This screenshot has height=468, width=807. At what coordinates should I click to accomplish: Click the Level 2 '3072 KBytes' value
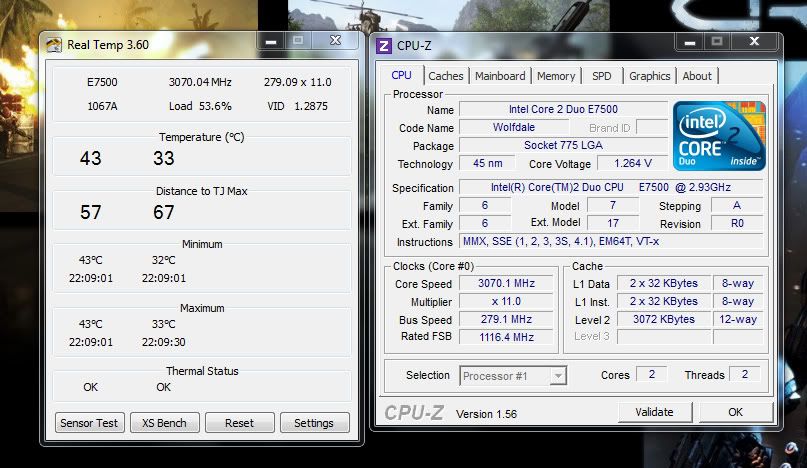point(663,319)
